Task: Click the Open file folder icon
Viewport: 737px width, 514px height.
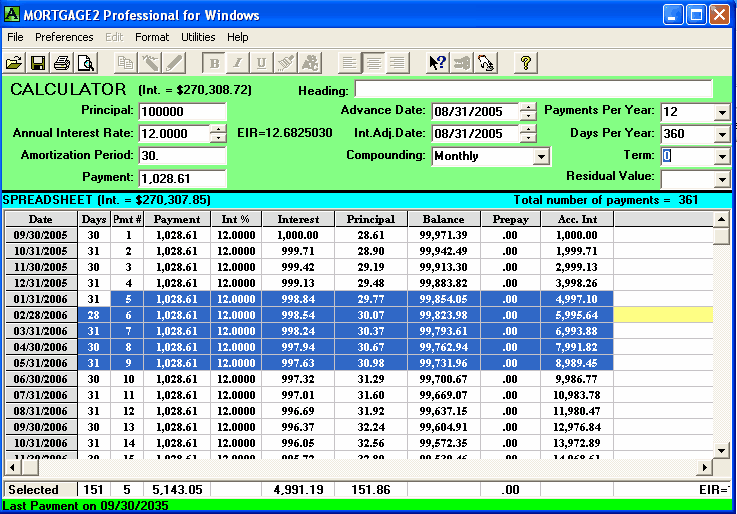Action: tap(14, 63)
